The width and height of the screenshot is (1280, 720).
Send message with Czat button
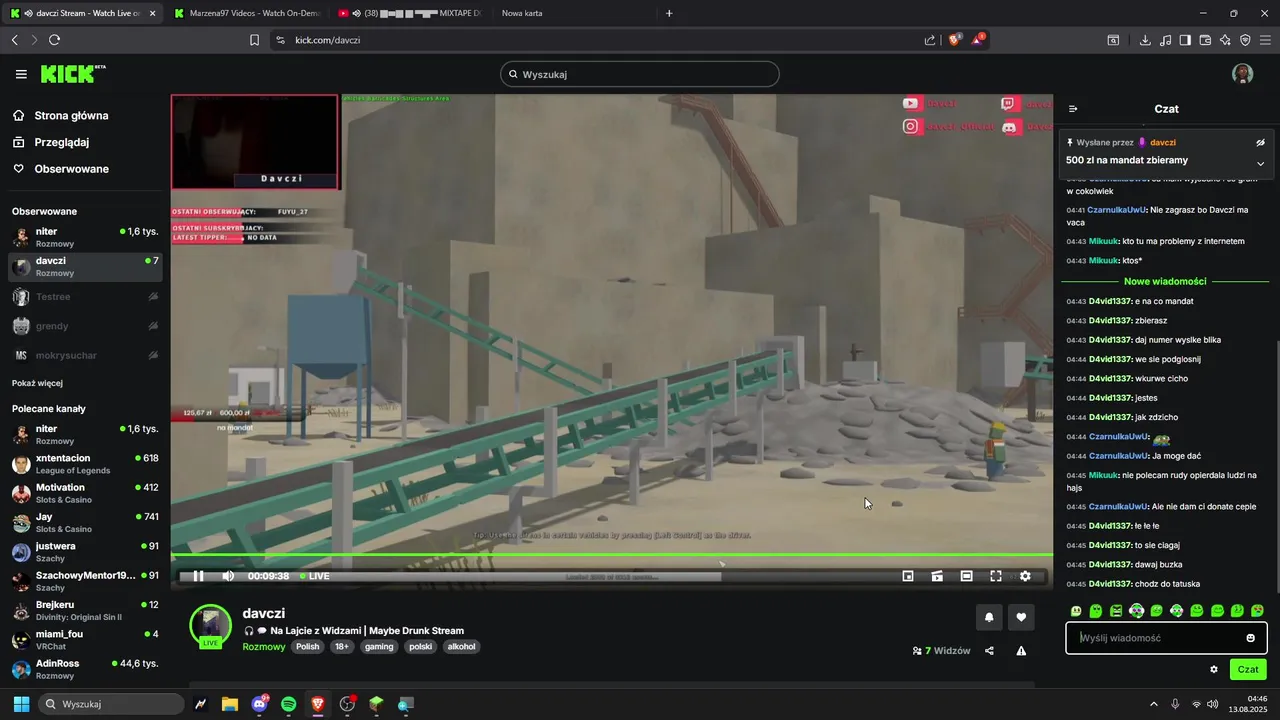(1248, 669)
